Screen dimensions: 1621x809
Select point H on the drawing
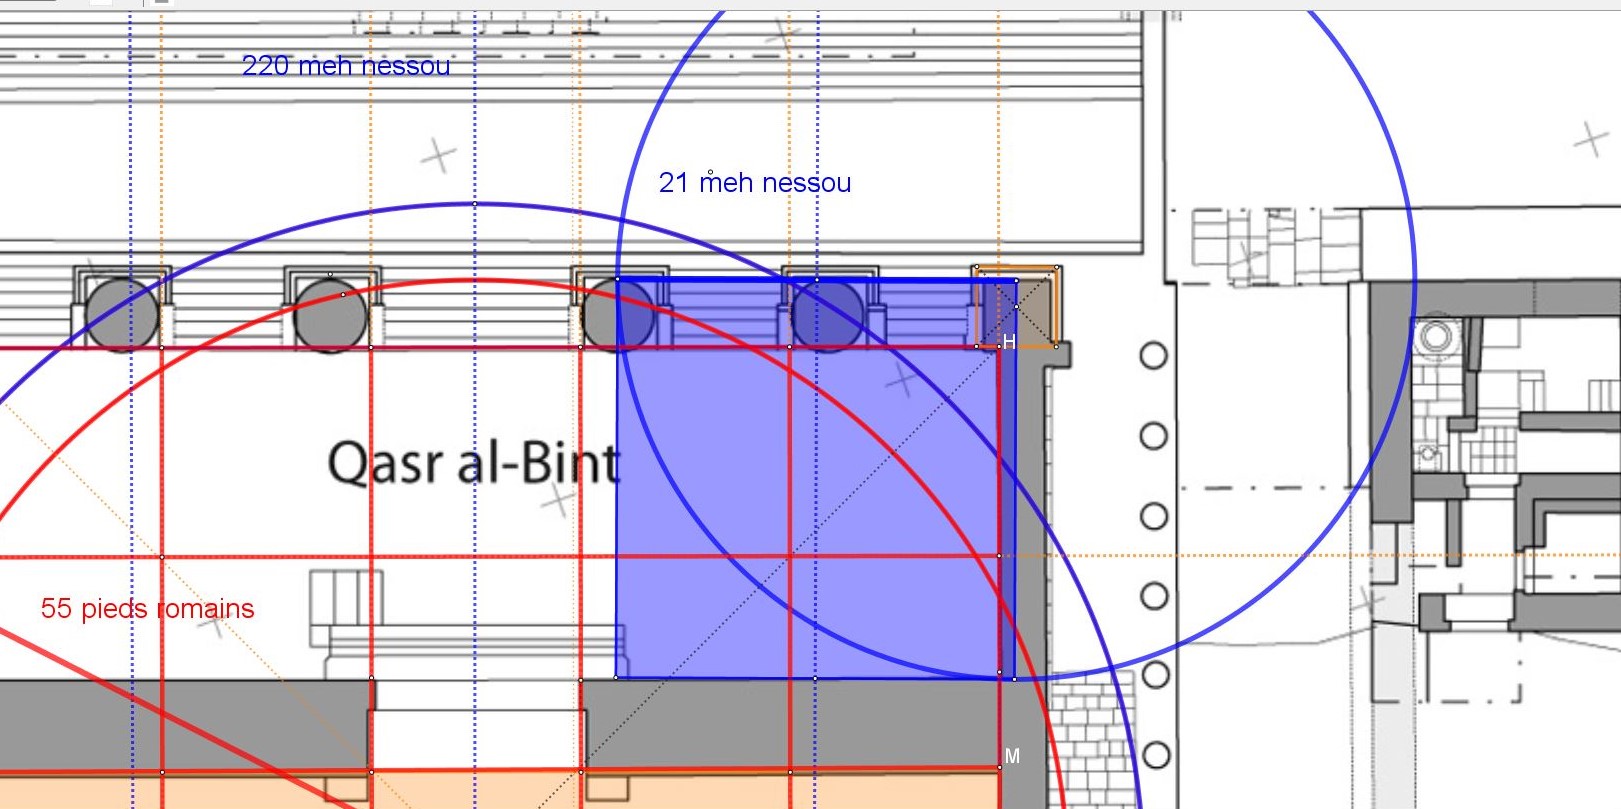[1001, 346]
